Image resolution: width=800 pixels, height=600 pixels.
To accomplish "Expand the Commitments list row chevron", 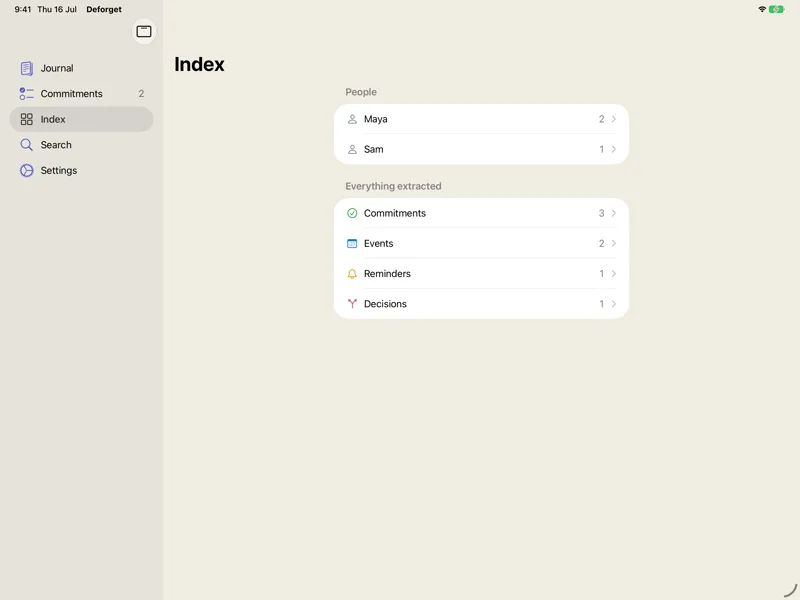I will (x=614, y=213).
